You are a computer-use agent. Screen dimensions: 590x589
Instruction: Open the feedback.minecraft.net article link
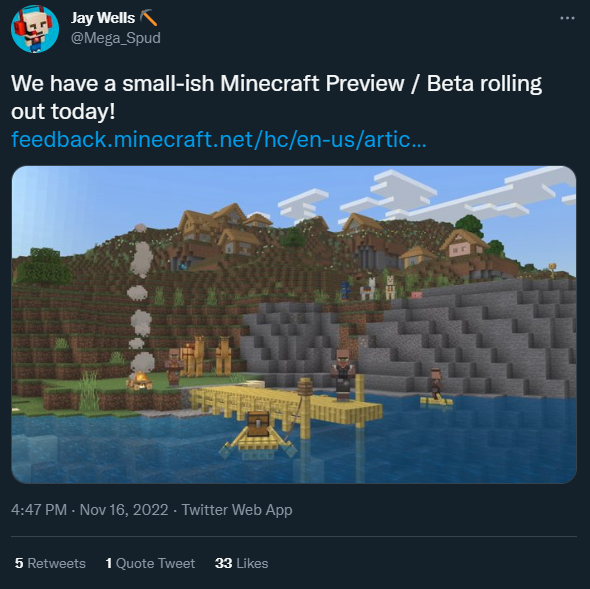pyautogui.click(x=219, y=140)
